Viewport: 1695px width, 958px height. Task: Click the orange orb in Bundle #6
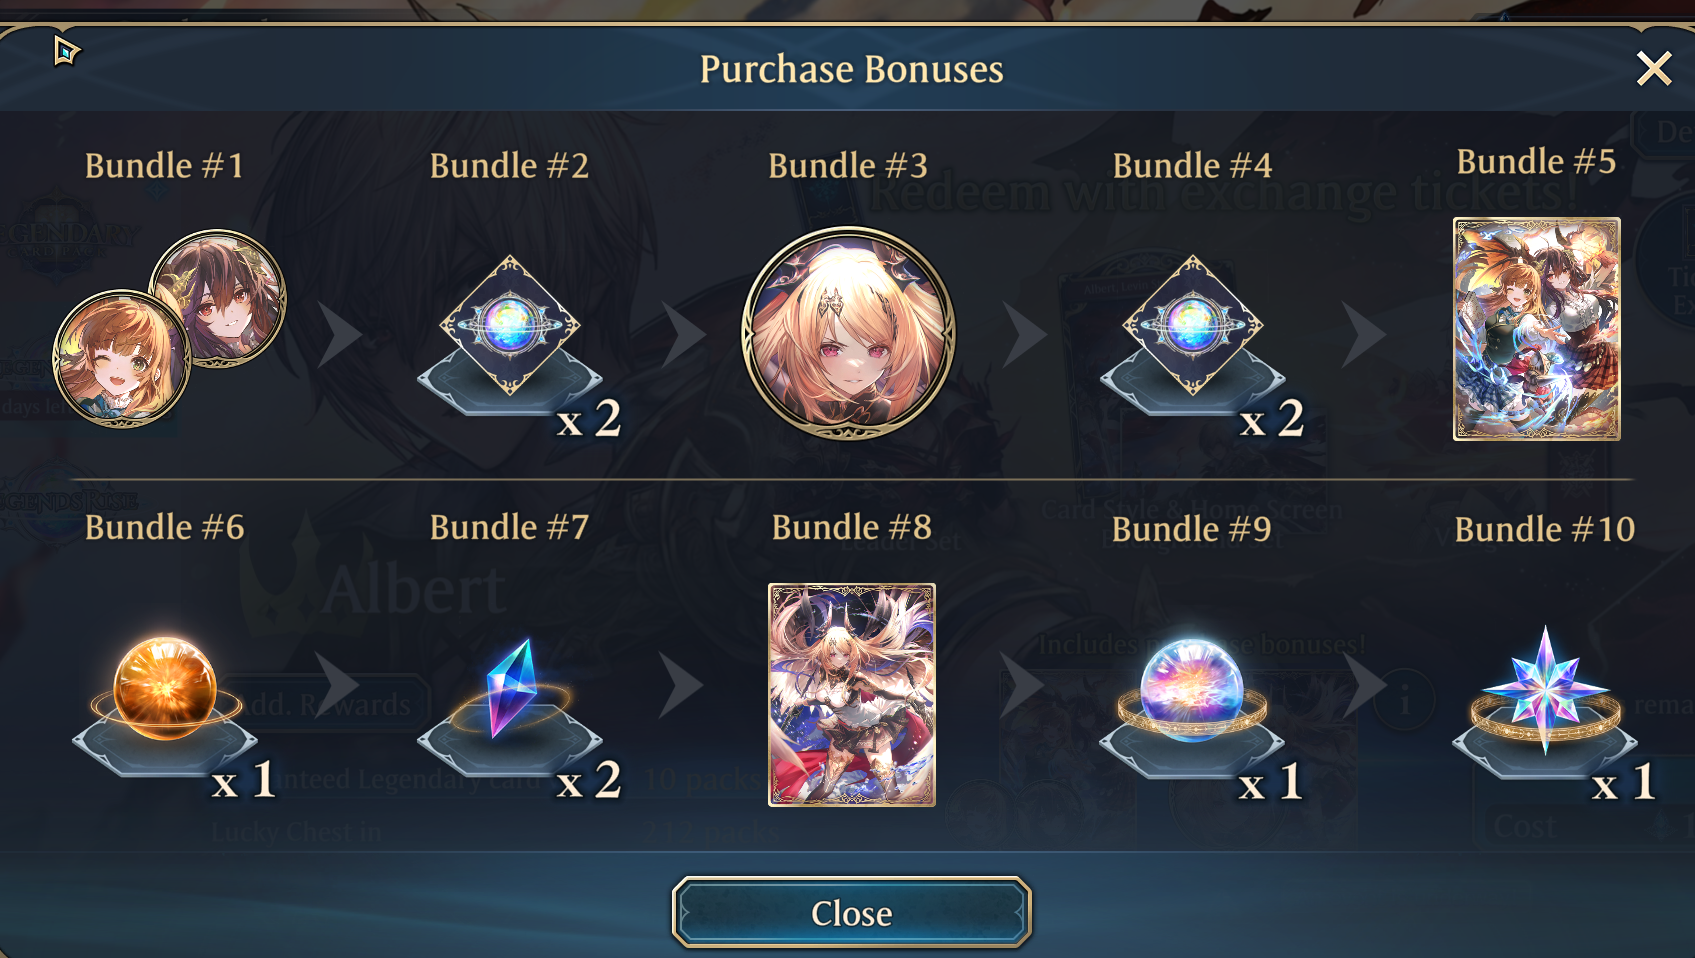(x=165, y=688)
